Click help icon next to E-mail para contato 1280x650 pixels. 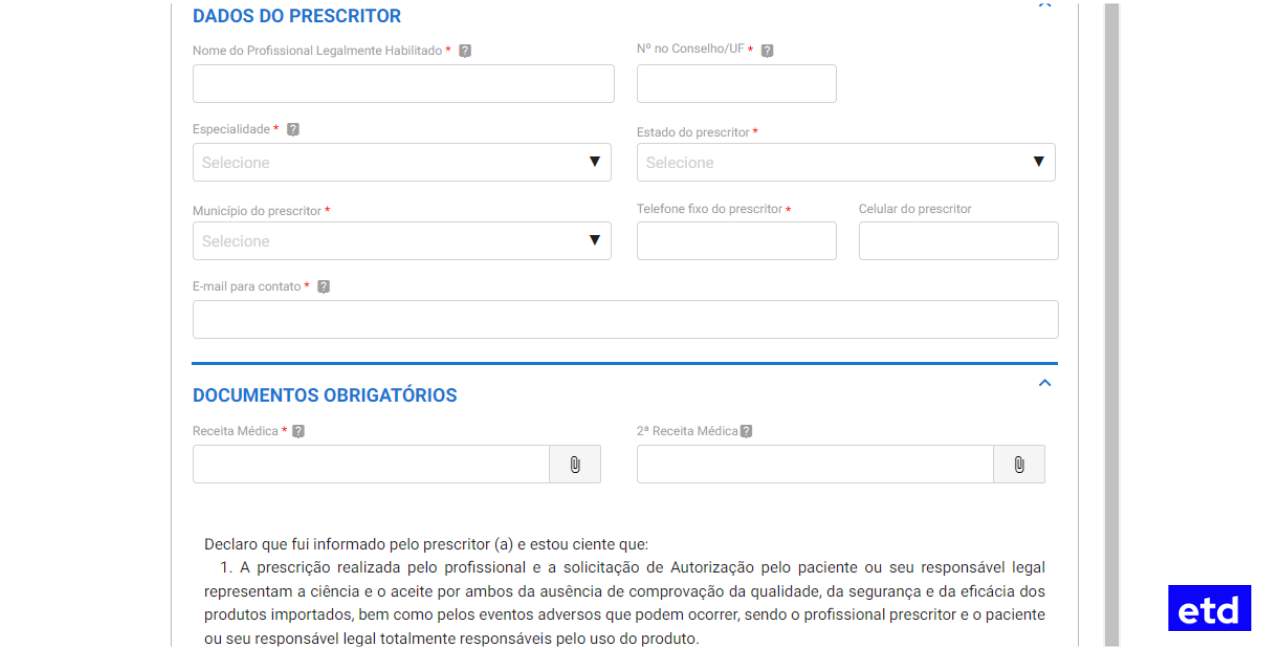coord(323,287)
